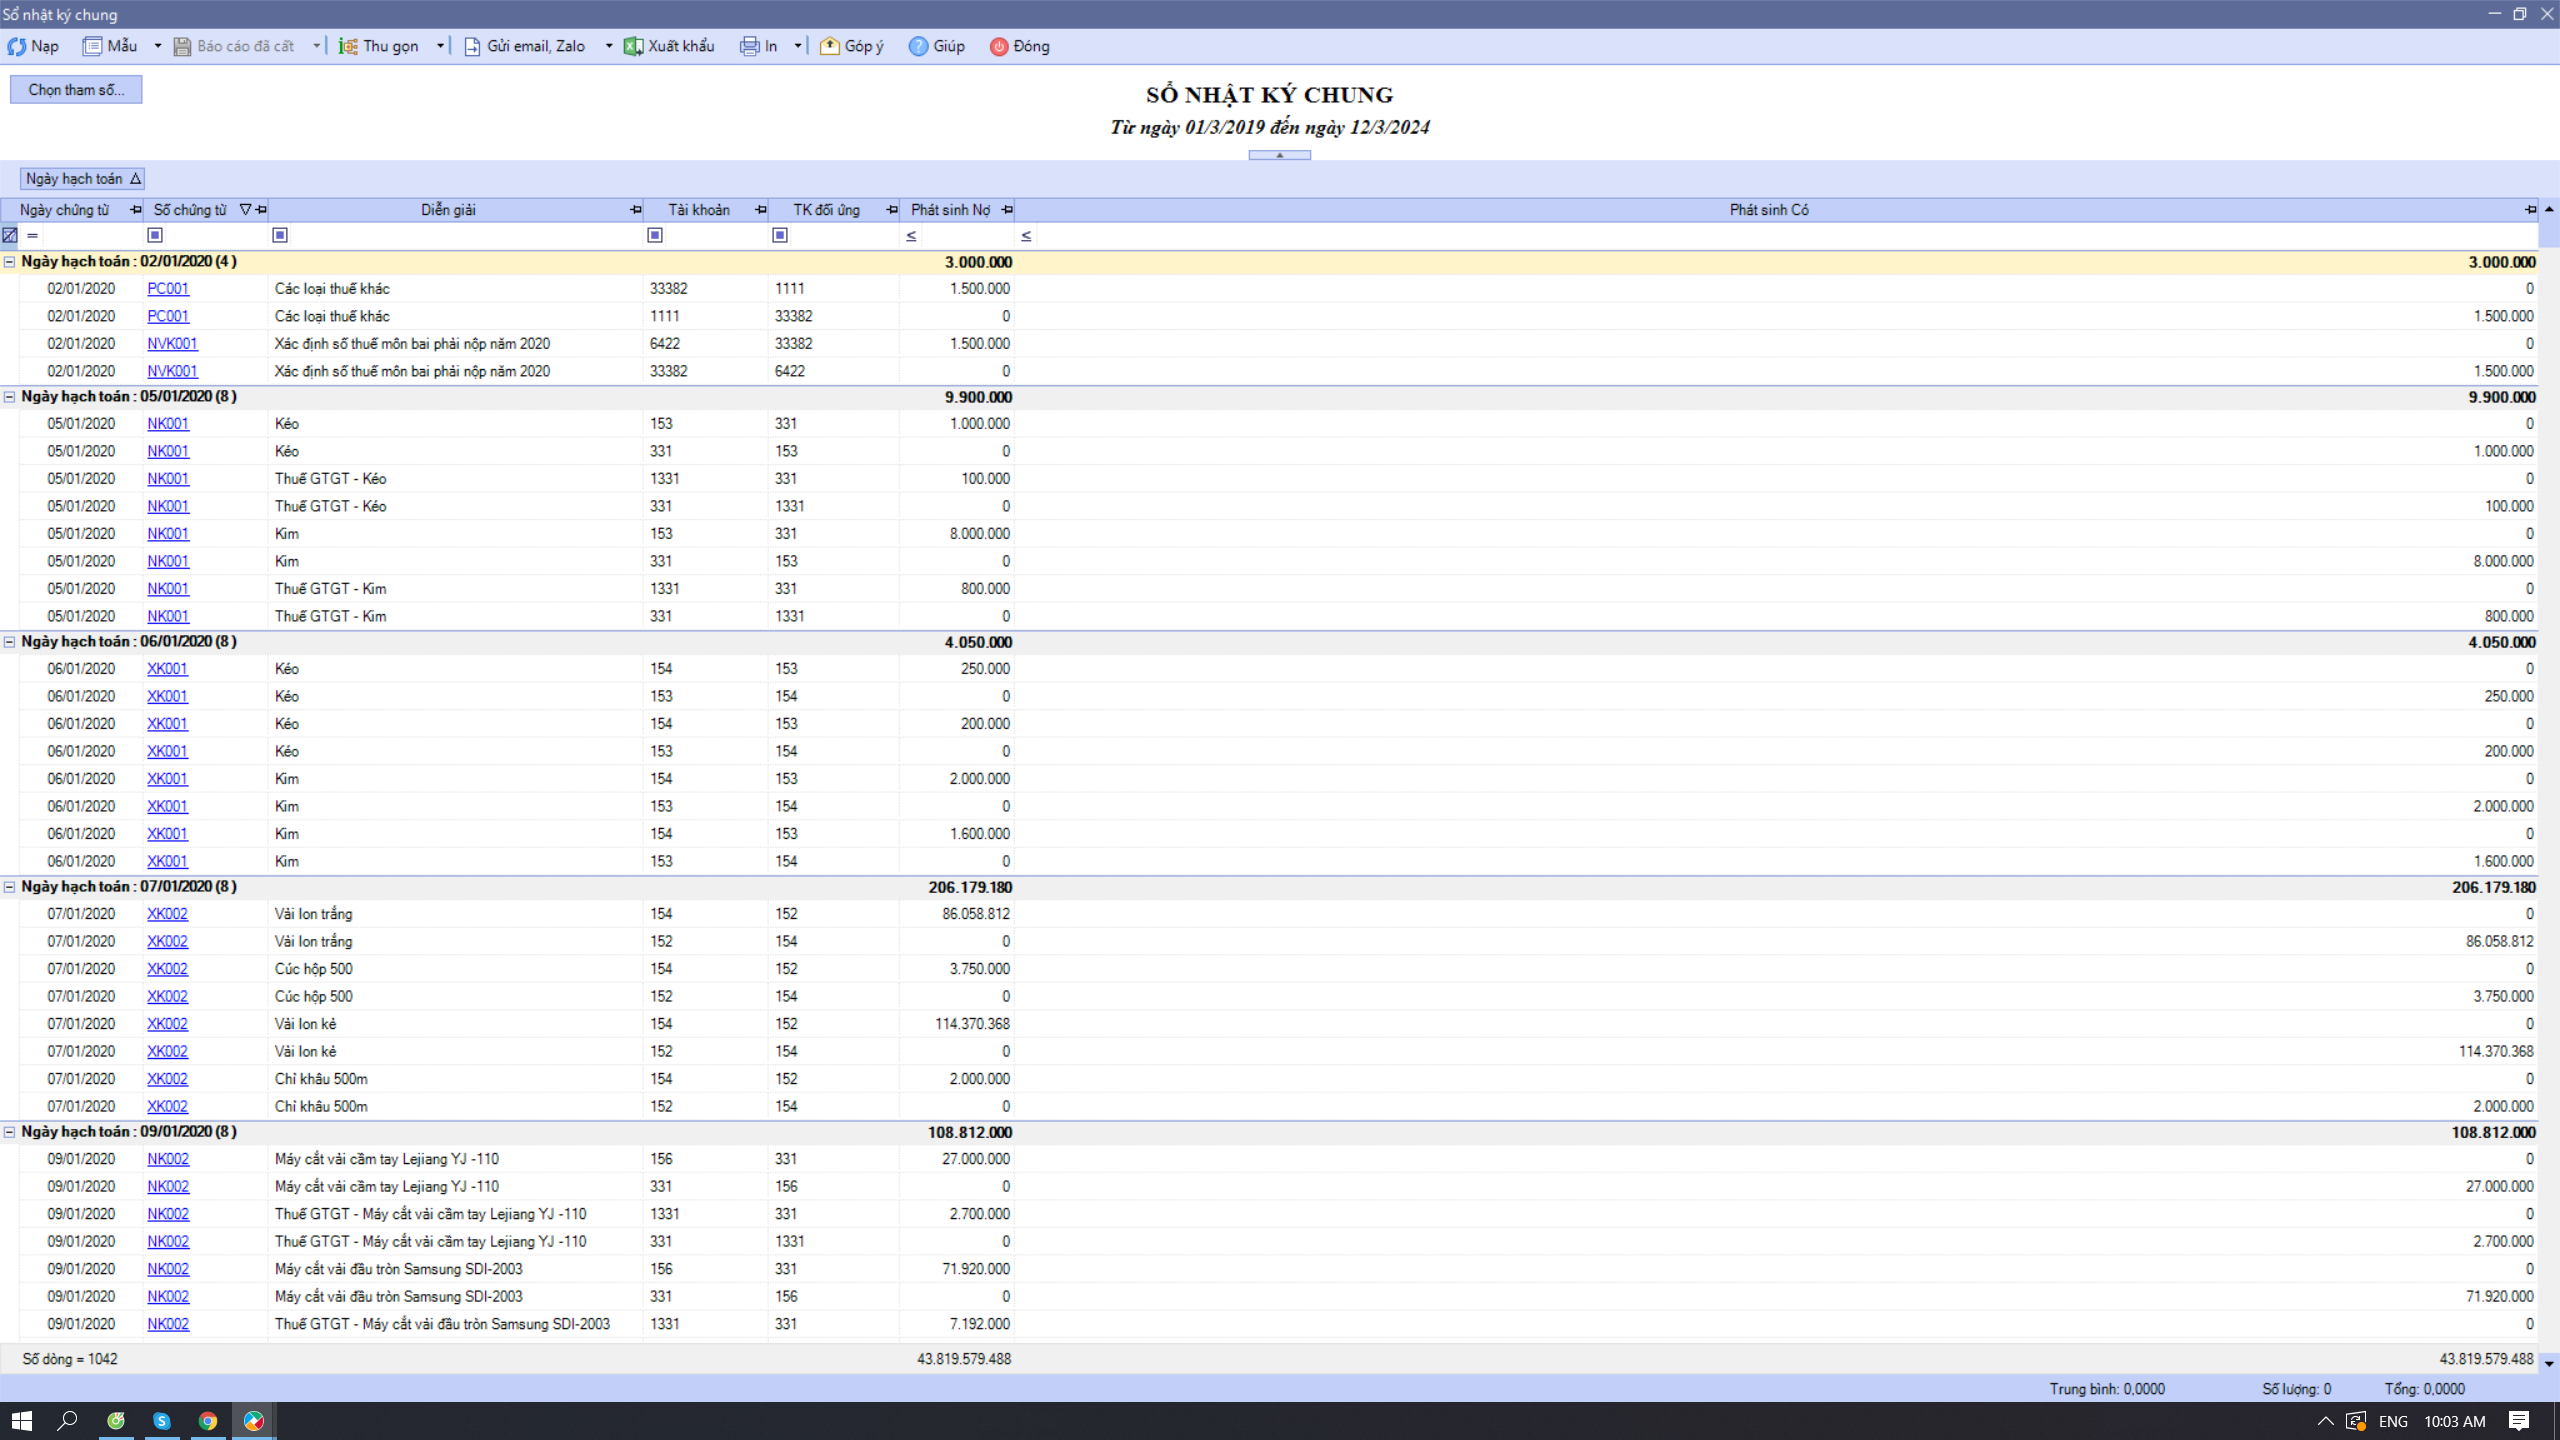
Task: Collapse group Ngày hạch toán 09/01/2020
Action: click(x=10, y=1132)
